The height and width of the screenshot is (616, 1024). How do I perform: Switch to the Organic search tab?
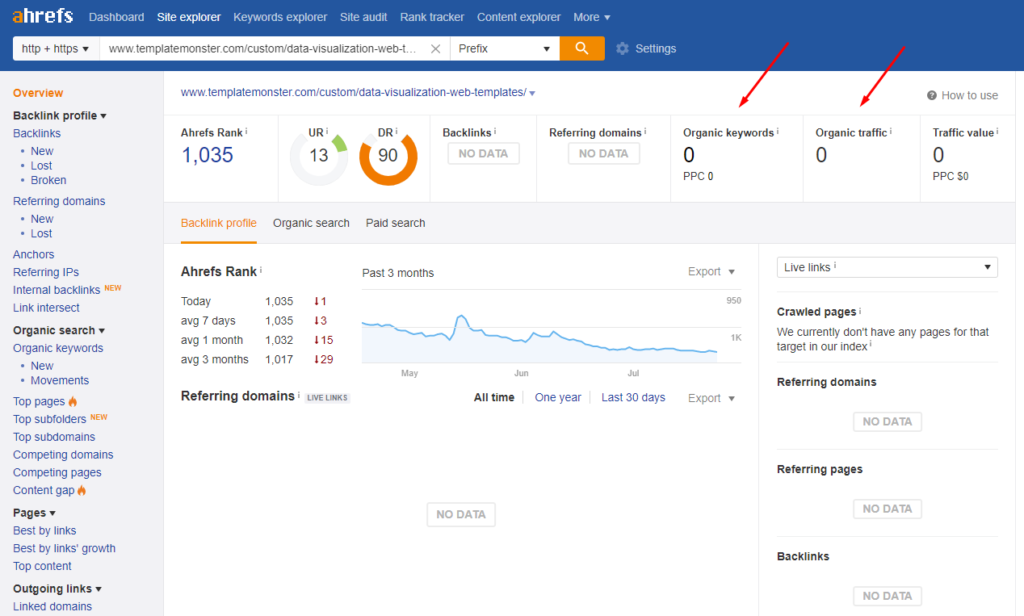(x=310, y=223)
